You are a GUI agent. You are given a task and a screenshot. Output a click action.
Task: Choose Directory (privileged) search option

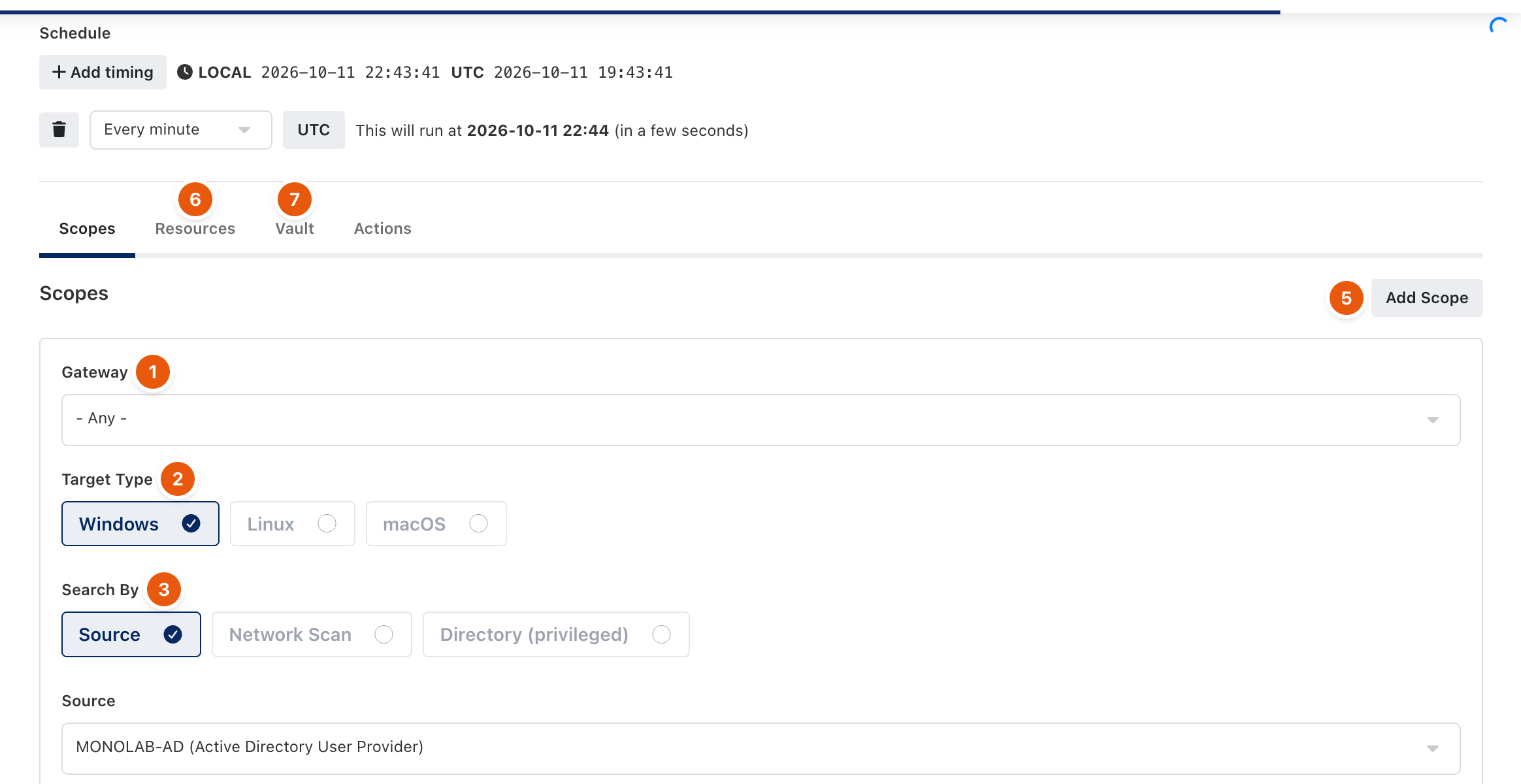tap(556, 635)
